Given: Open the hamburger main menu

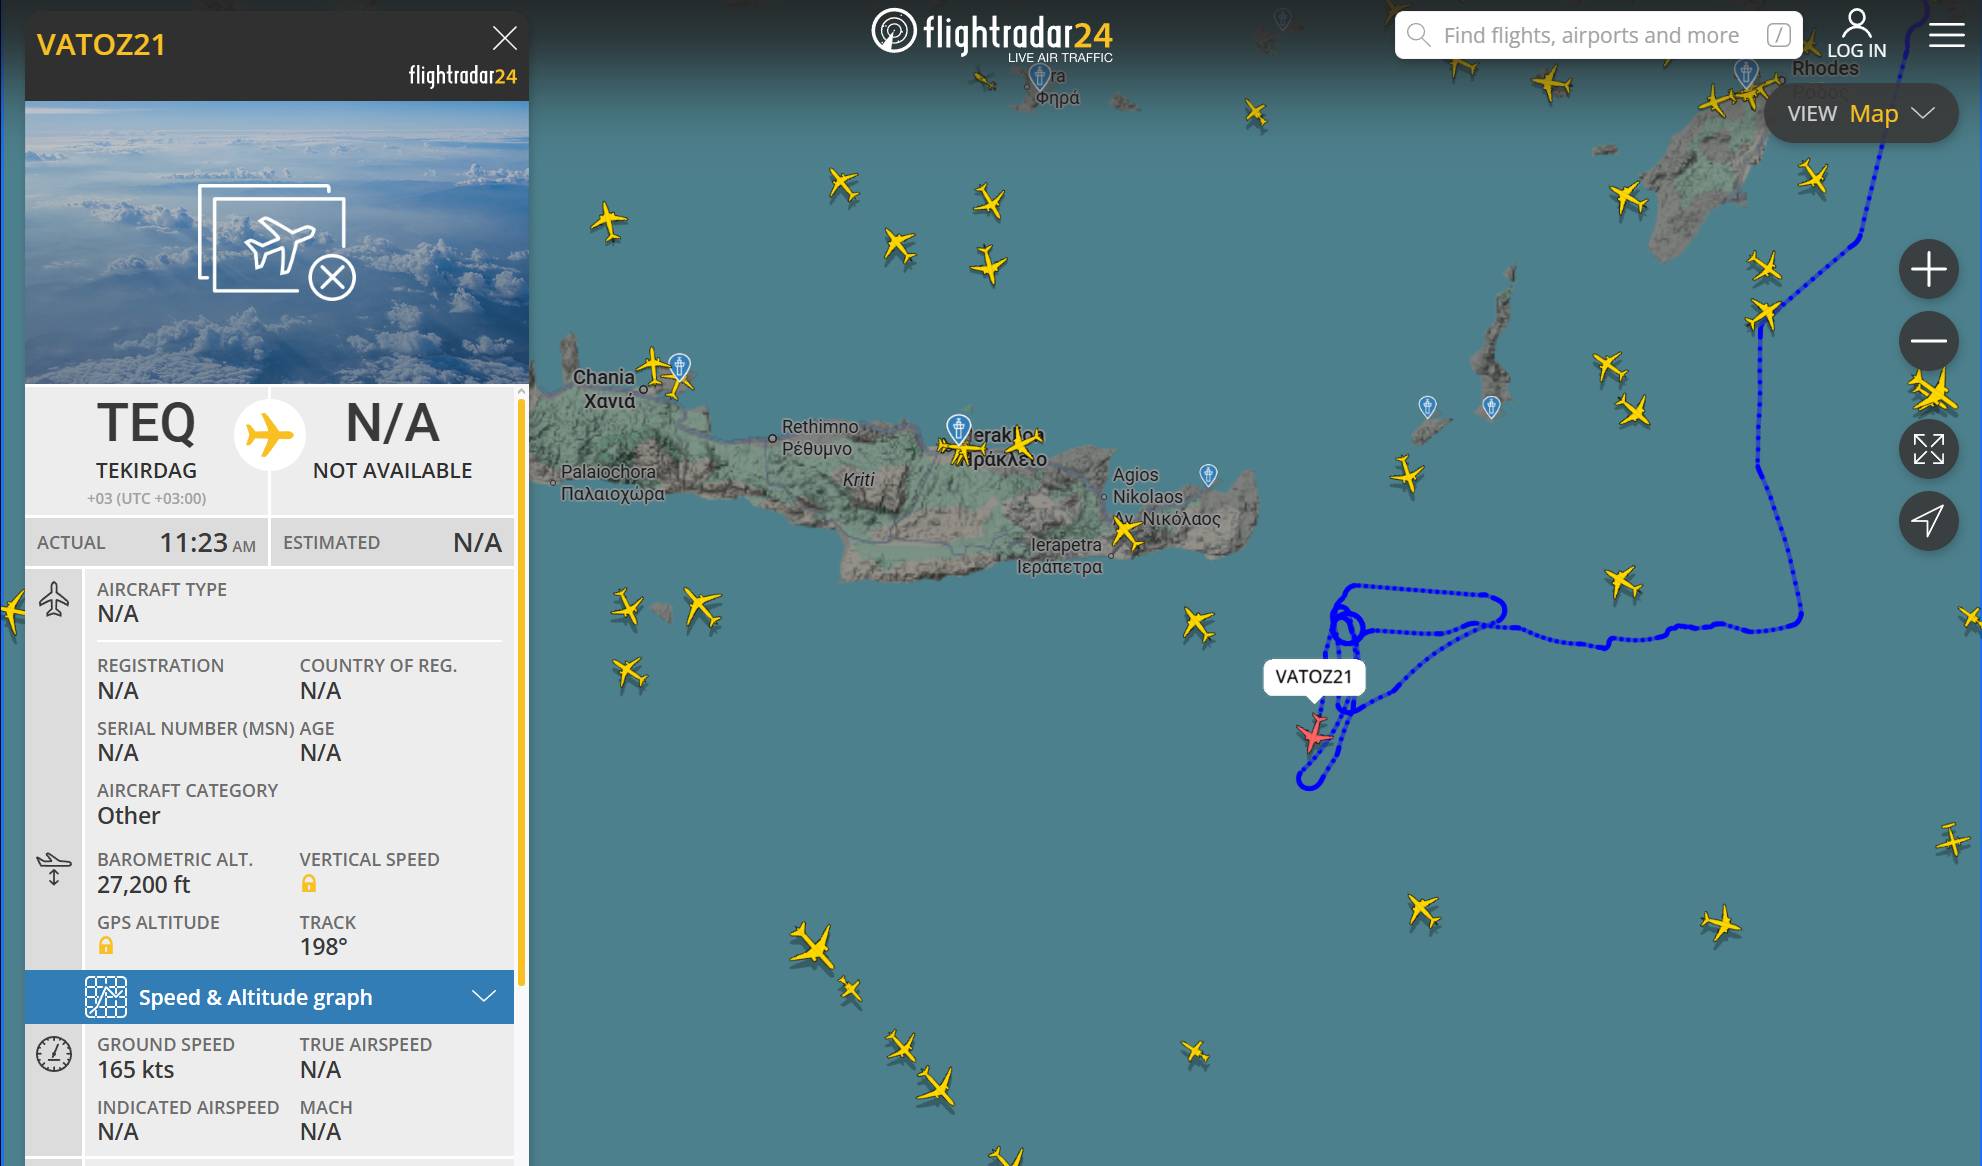Looking at the screenshot, I should pos(1946,35).
